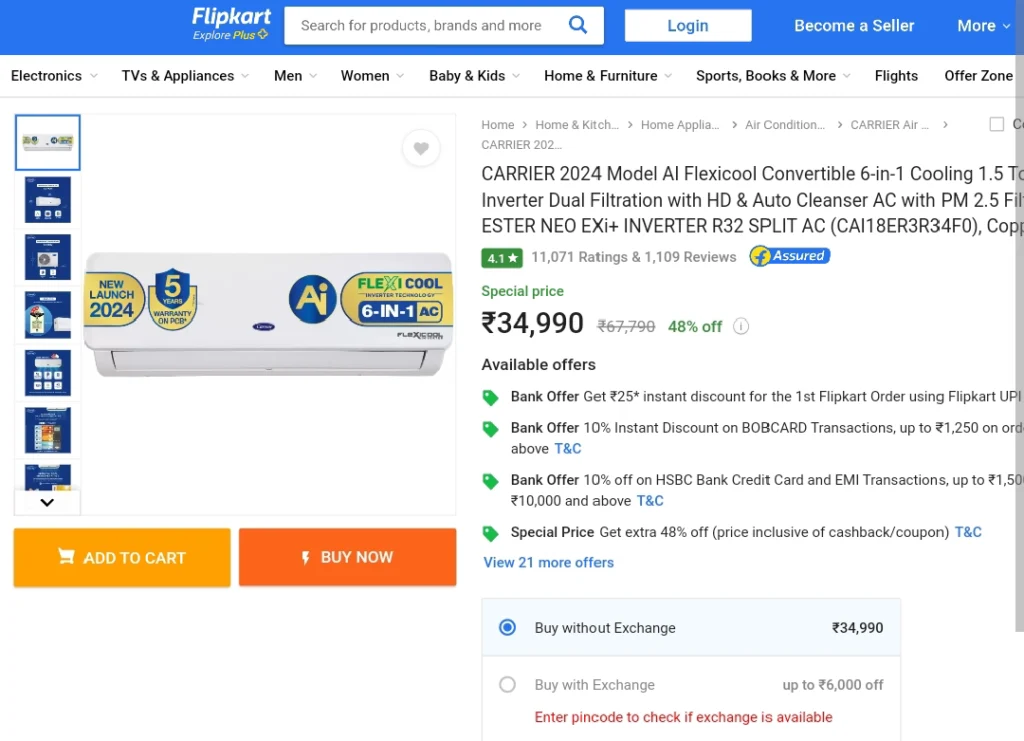This screenshot has height=741, width=1024.
Task: Expand the Electronics category menu
Action: 54,76
